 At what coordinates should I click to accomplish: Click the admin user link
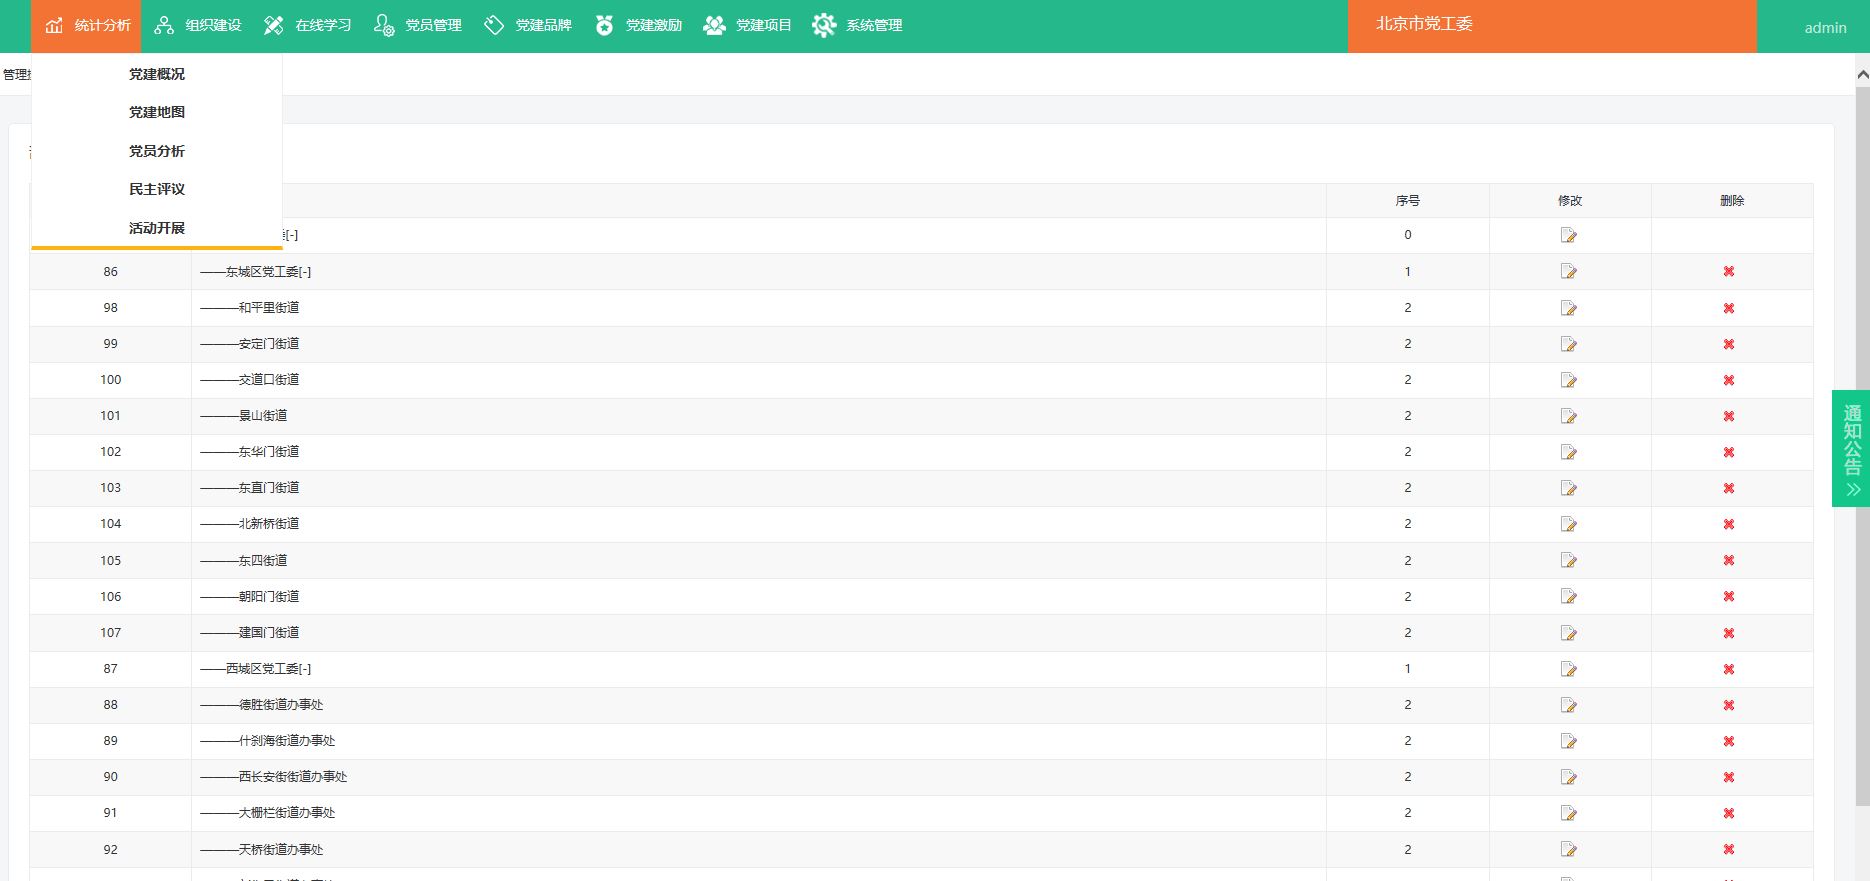pyautogui.click(x=1824, y=28)
